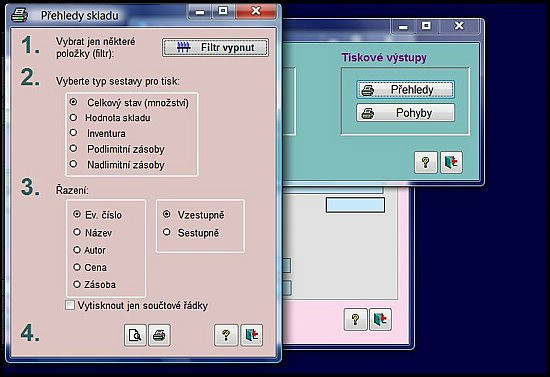Toggle the Filtr vypnut button
Viewport: 550px width, 377px height.
click(215, 47)
